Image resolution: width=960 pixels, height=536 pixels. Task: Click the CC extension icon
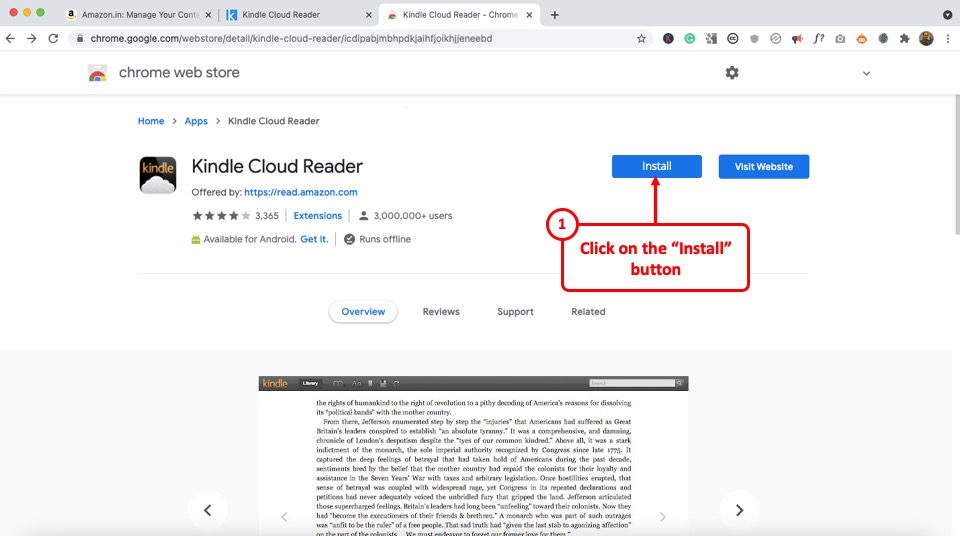tap(732, 39)
